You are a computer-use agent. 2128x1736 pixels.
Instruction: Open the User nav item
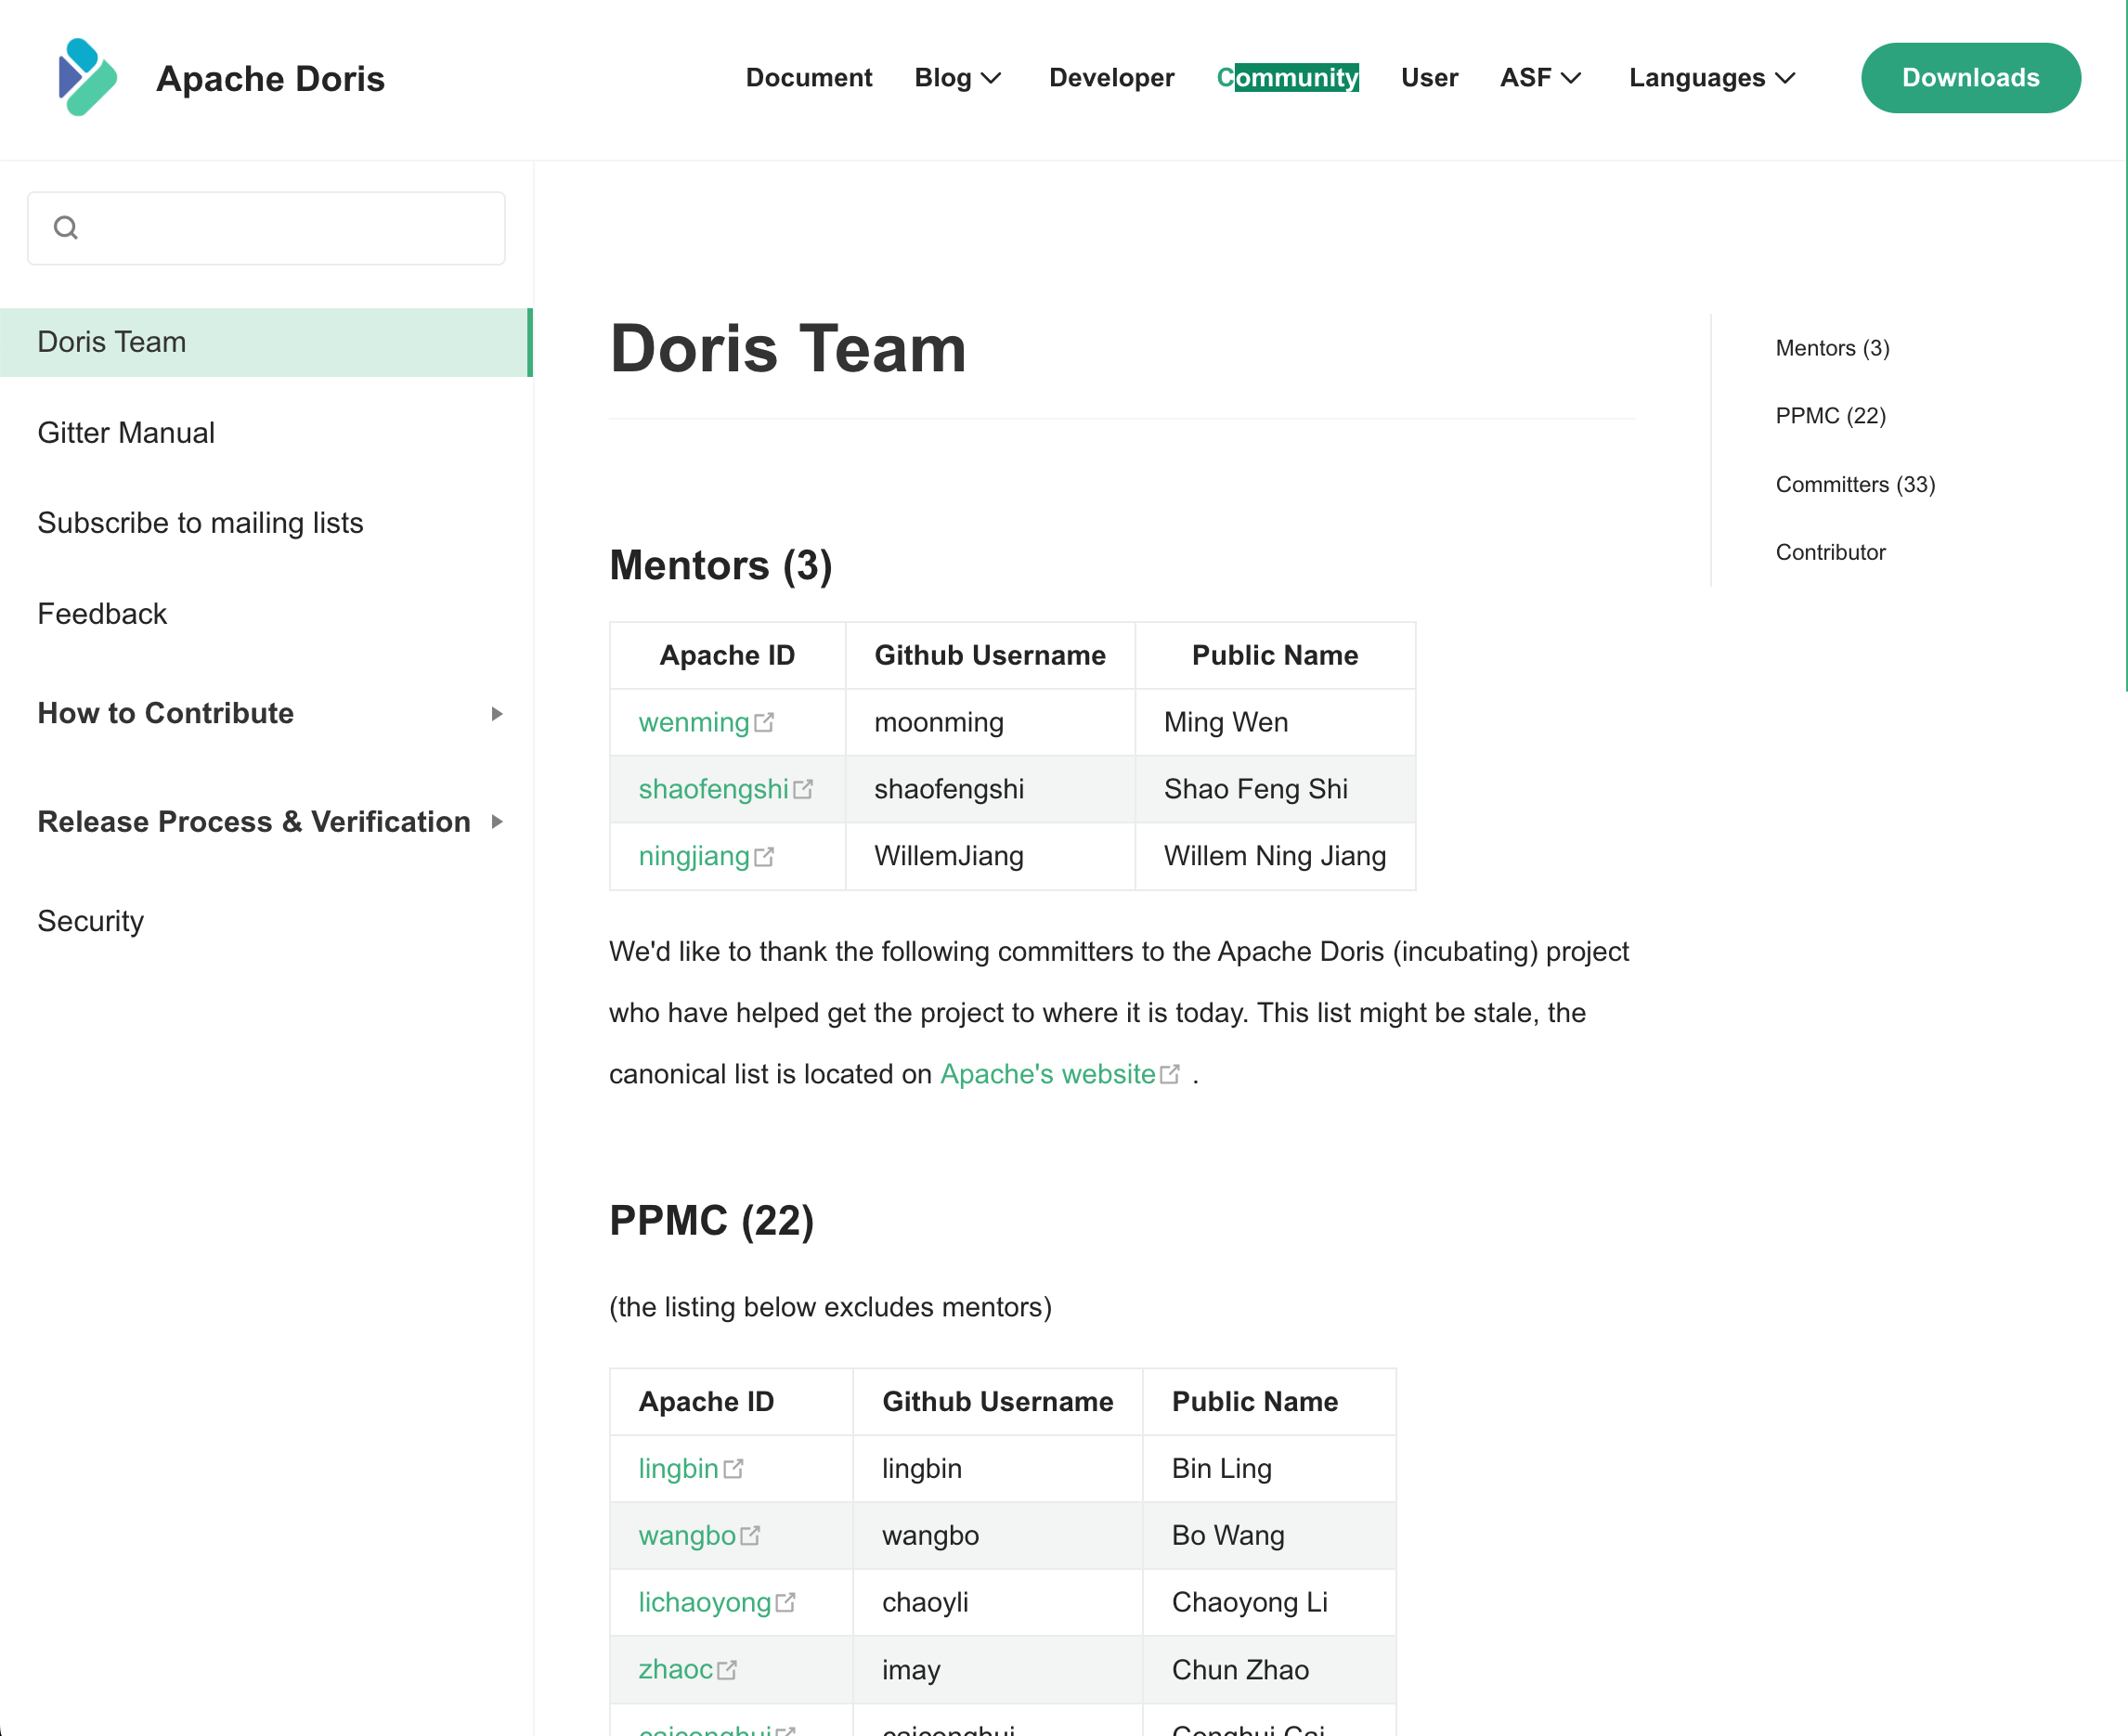pyautogui.click(x=1429, y=77)
